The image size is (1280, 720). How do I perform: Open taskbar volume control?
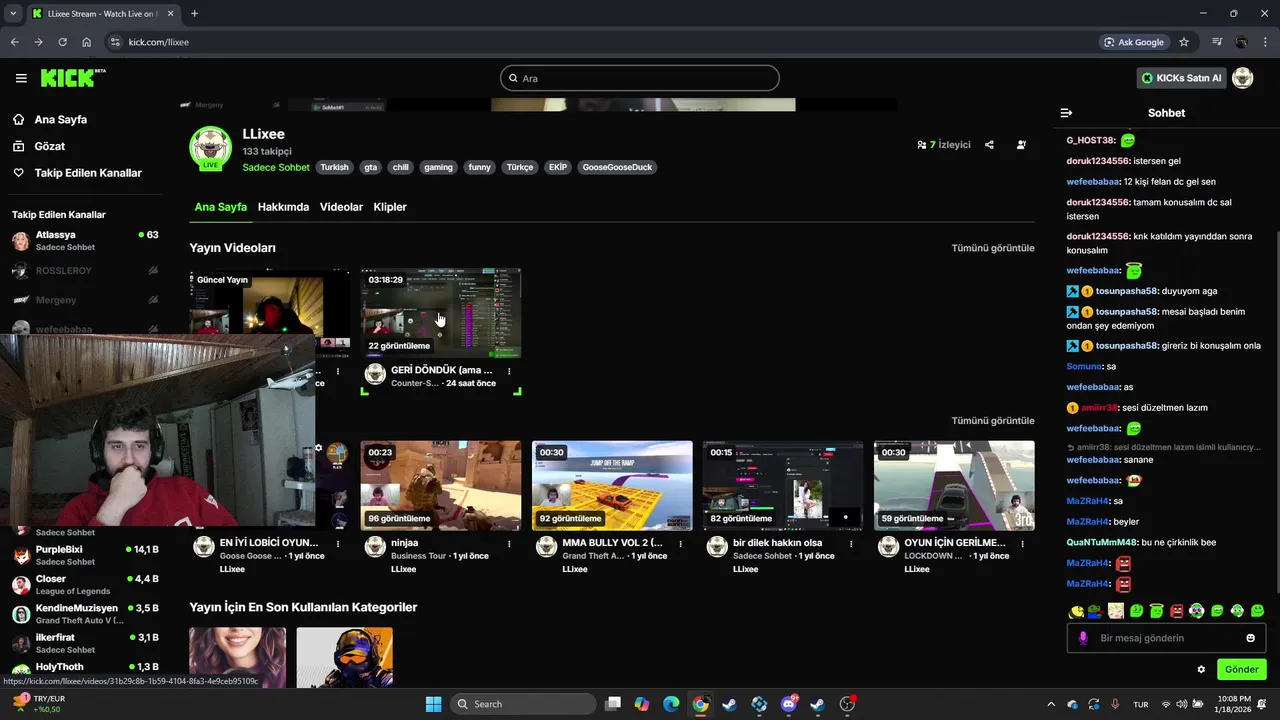(1181, 704)
